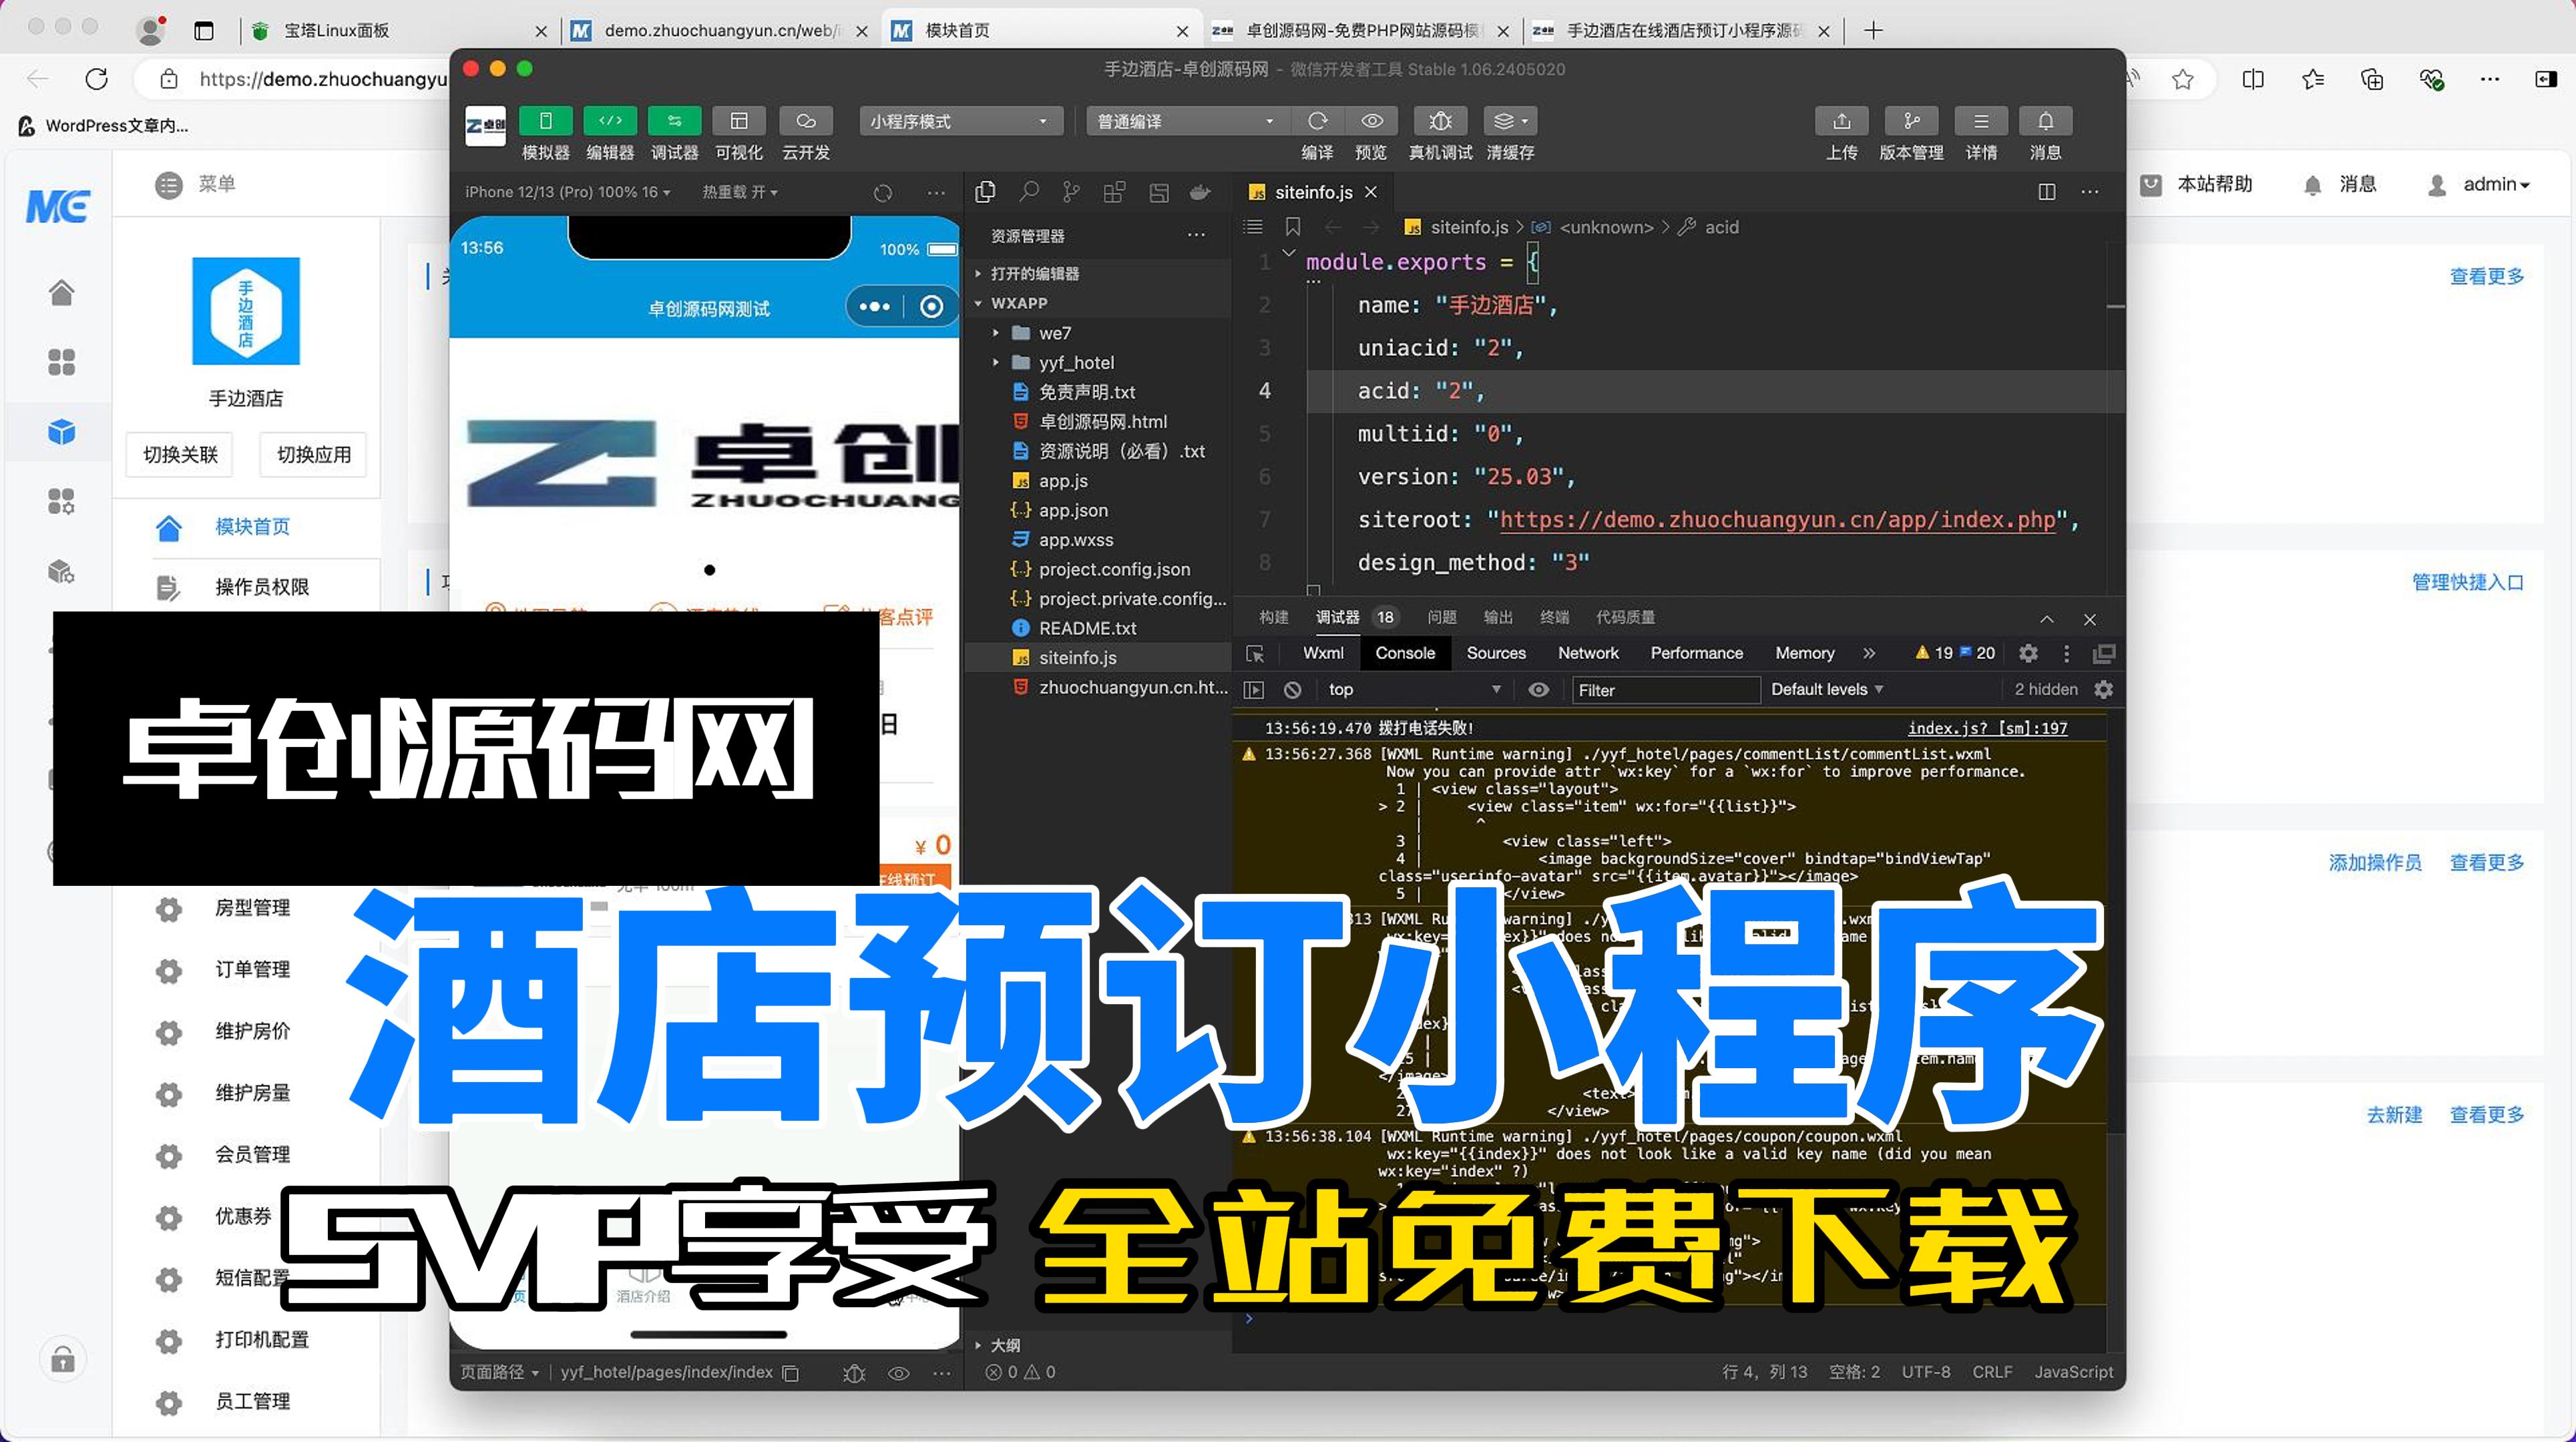
Task: Open the Default levels dropdown
Action: 1827,689
